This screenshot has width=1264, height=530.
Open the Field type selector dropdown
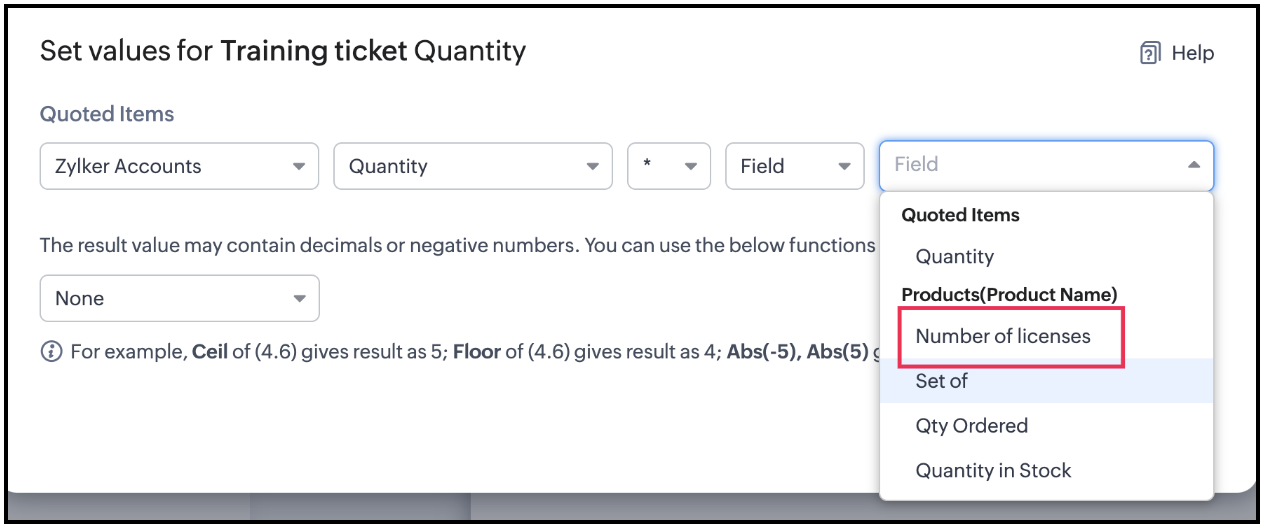(794, 166)
